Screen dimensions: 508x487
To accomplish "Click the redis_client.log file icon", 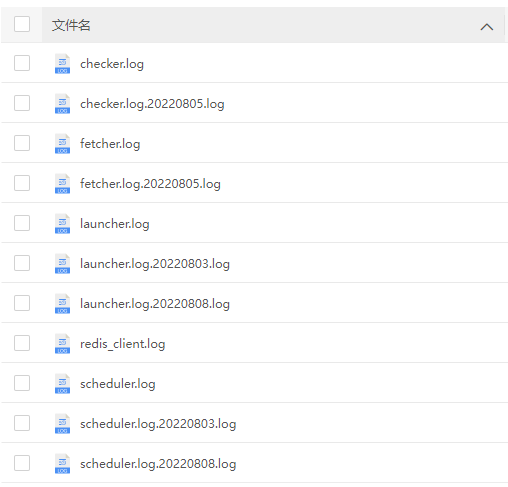I will coord(62,344).
